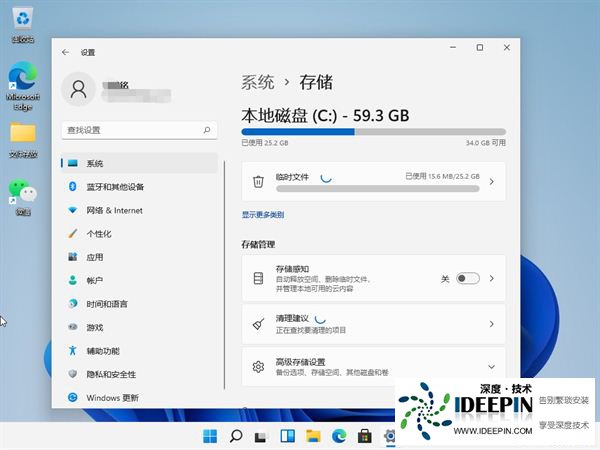Click the globe clock icon for 时间和语言

73,303
